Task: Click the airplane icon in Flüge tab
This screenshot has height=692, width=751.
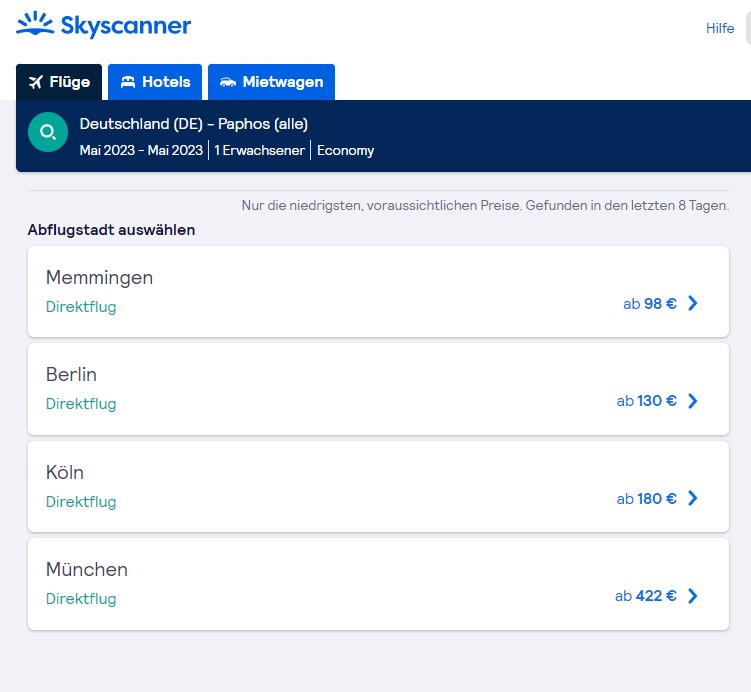Action: (36, 82)
